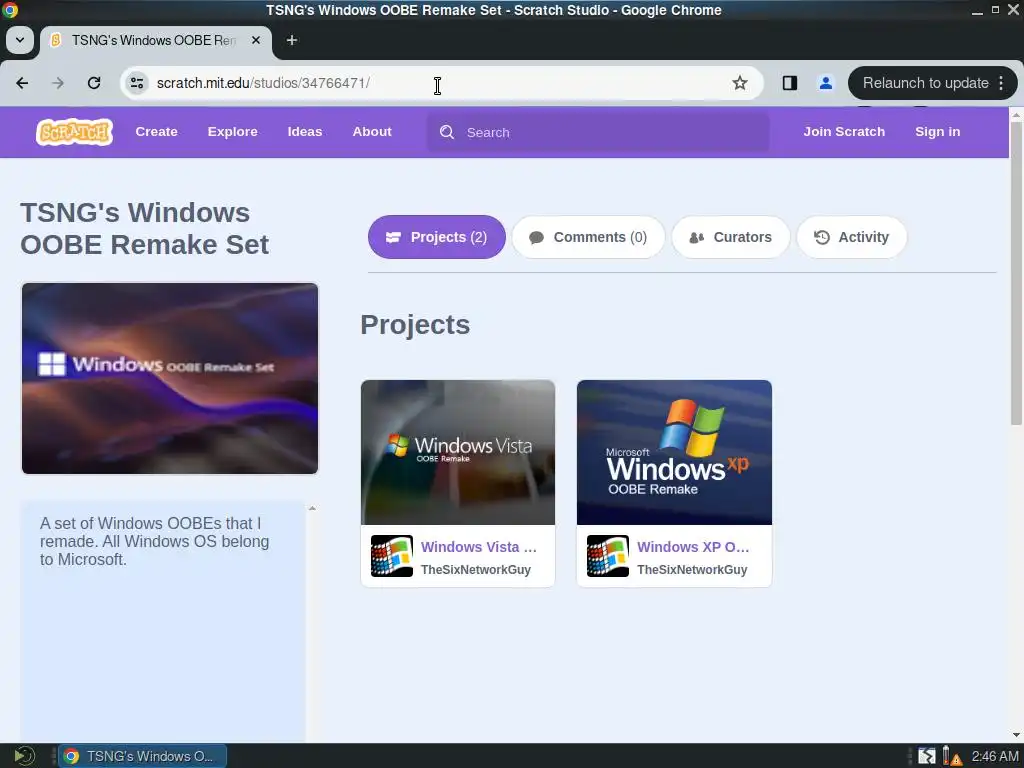Image resolution: width=1024 pixels, height=768 pixels.
Task: Focus the Scratch Search field
Action: pos(598,133)
